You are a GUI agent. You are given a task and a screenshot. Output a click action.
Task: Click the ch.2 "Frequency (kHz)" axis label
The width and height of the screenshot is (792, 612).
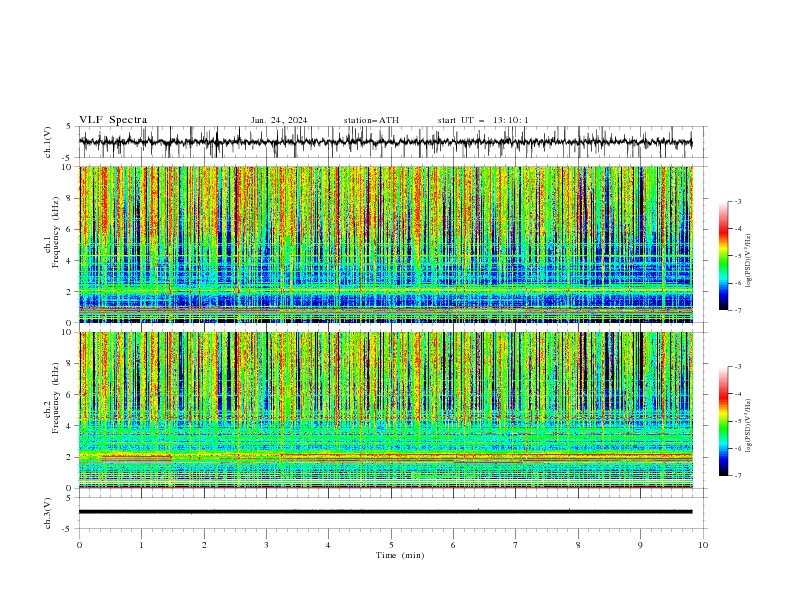(55, 398)
